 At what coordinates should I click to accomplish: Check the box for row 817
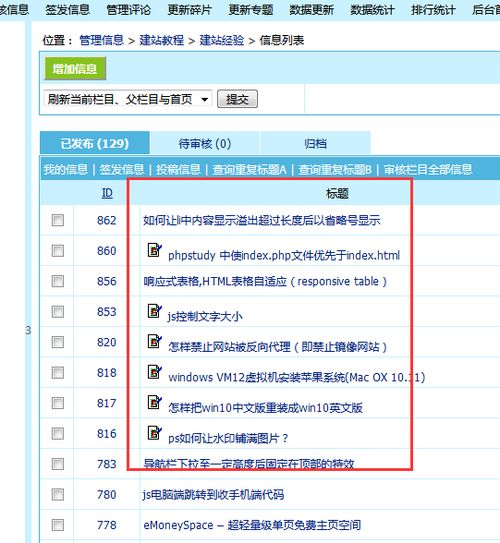[58, 403]
